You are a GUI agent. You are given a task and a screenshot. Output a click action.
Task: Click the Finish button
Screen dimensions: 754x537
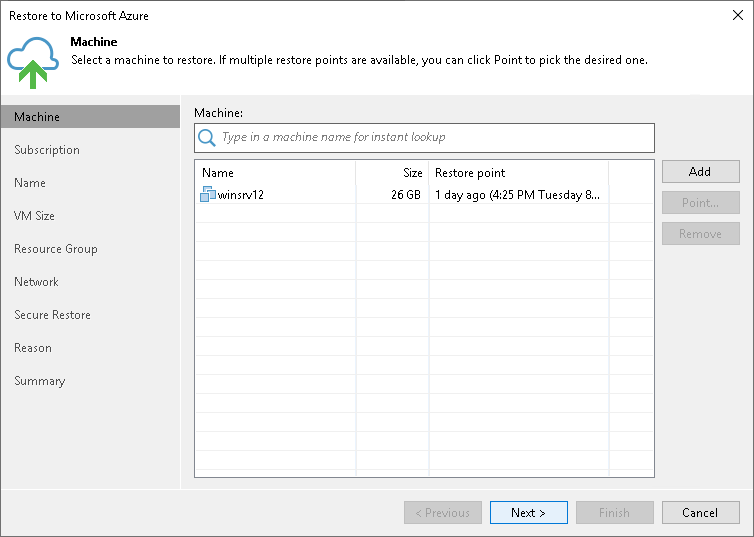coord(615,512)
